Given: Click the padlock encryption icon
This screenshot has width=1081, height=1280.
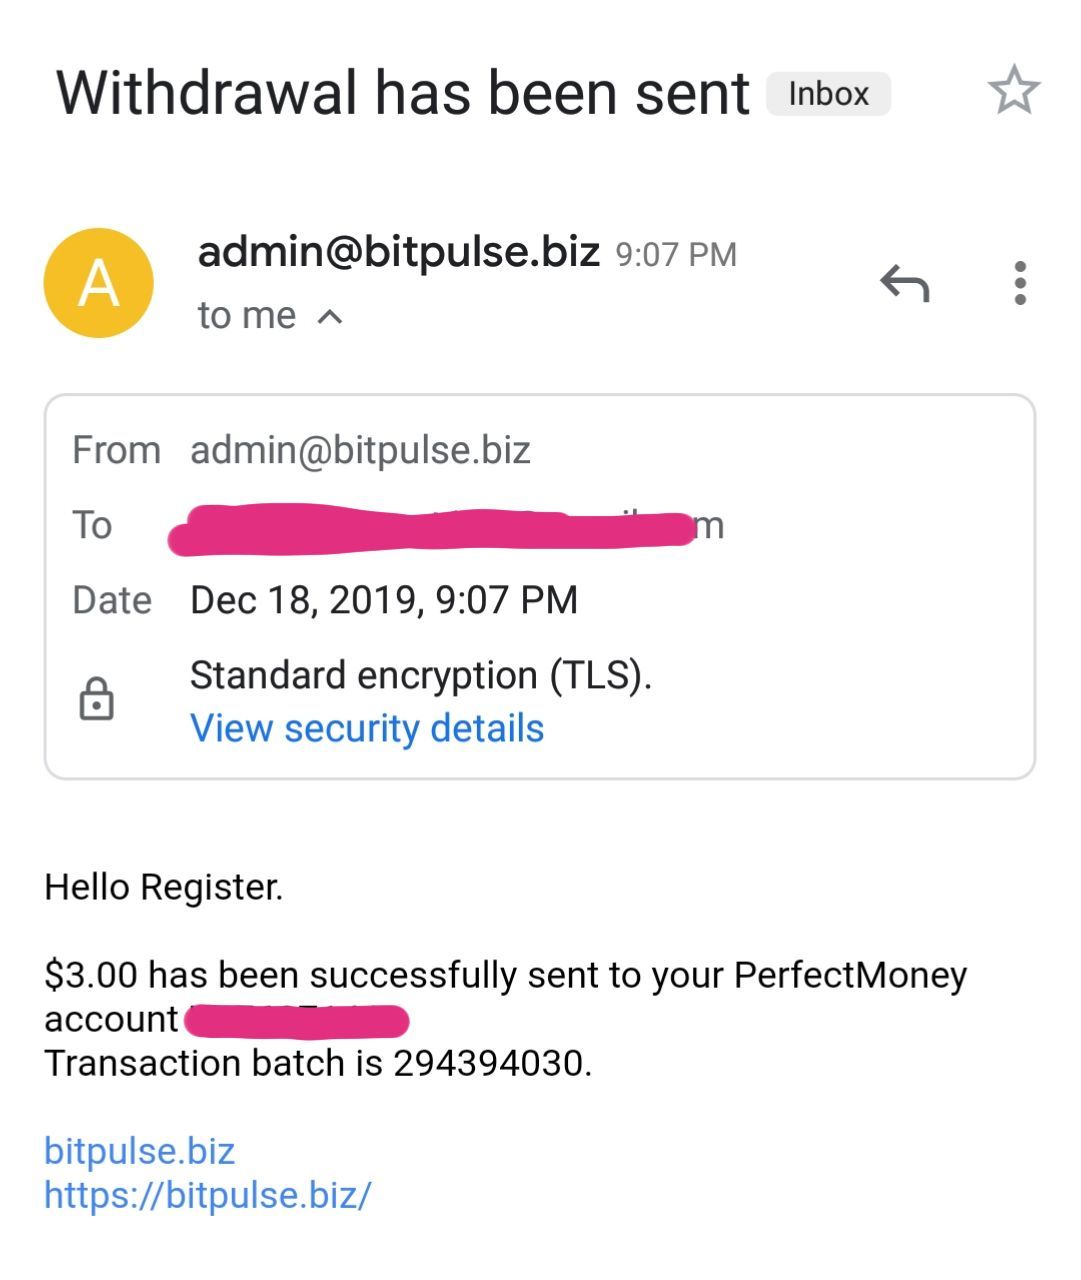Looking at the screenshot, I should [x=96, y=699].
